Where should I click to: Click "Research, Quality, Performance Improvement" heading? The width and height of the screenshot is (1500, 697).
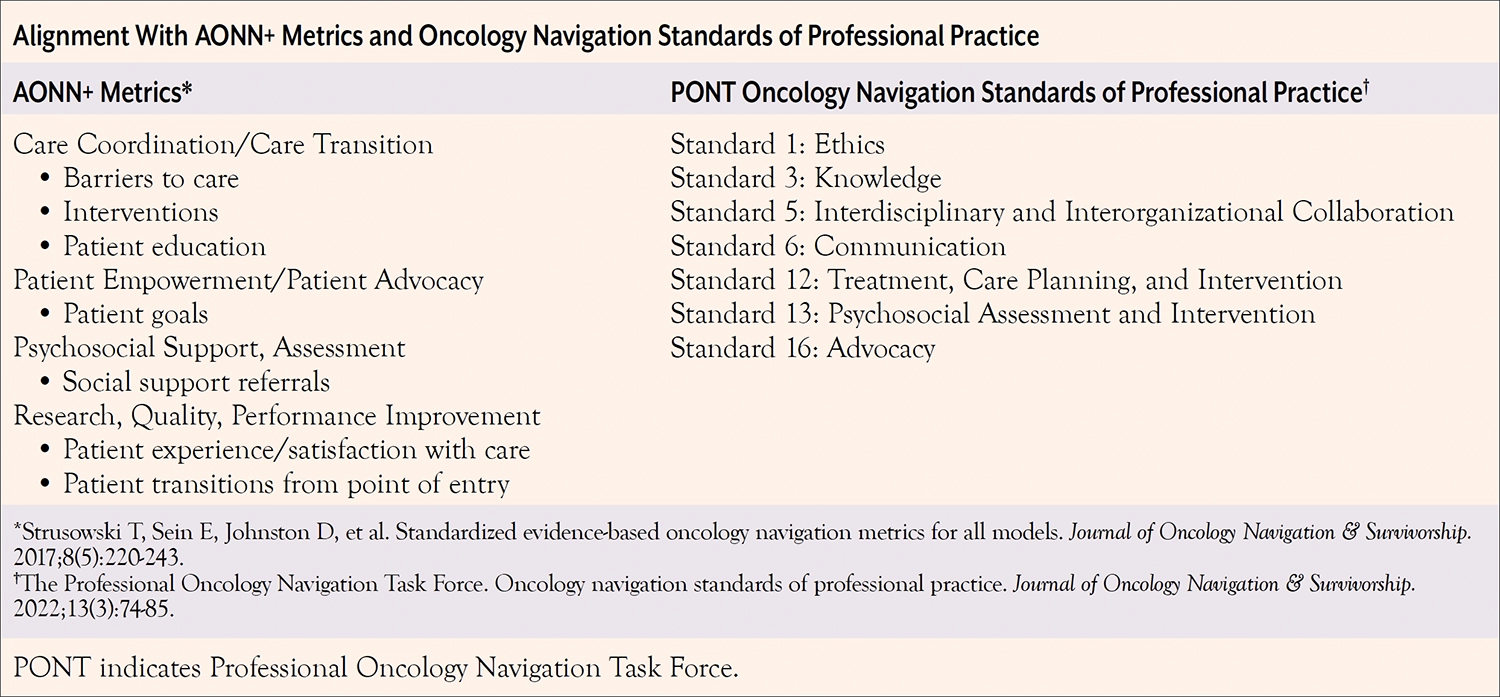click(277, 416)
